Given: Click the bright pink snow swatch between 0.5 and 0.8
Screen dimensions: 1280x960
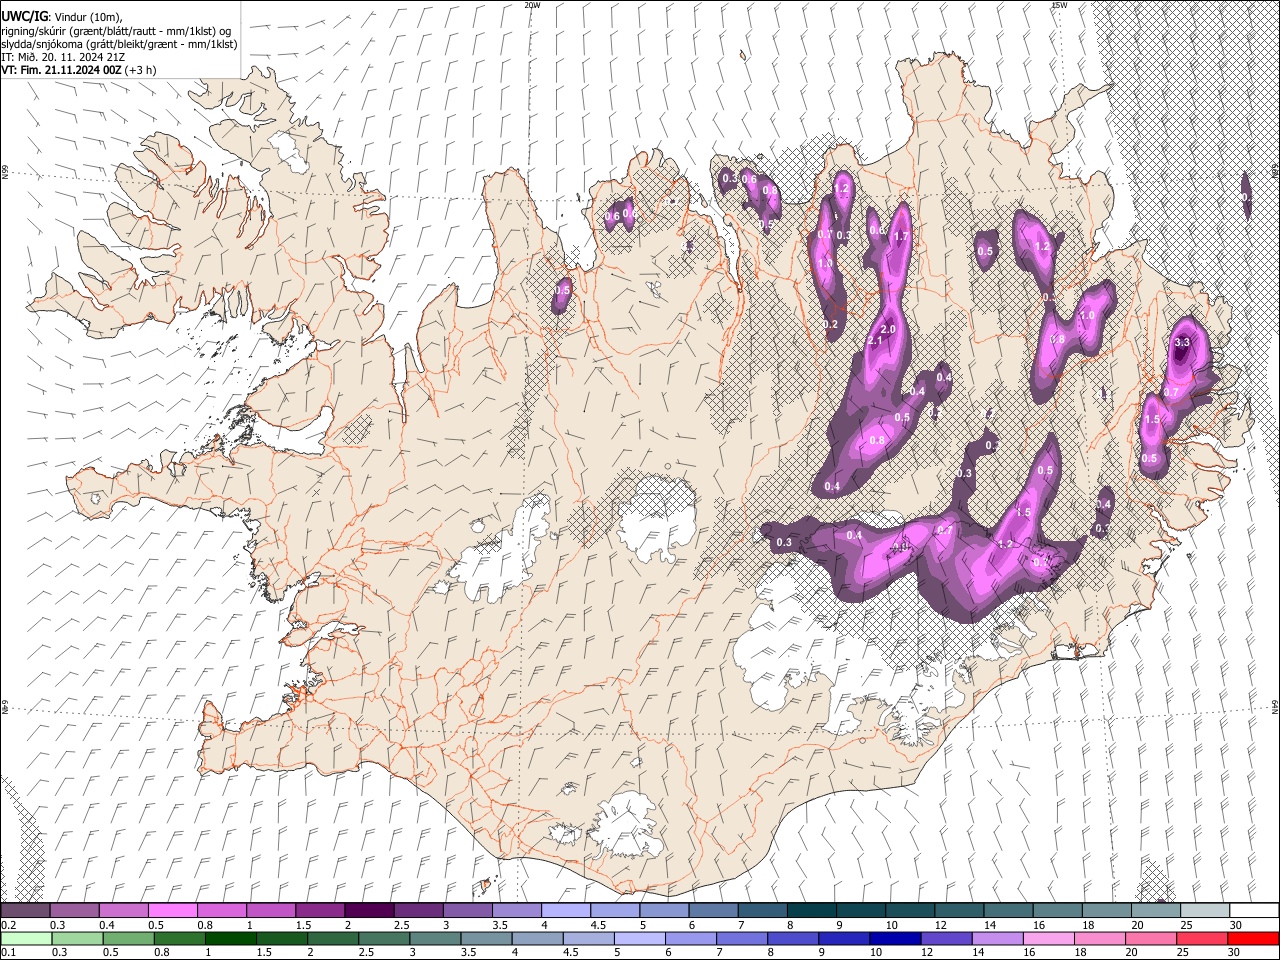Looking at the screenshot, I should [173, 910].
